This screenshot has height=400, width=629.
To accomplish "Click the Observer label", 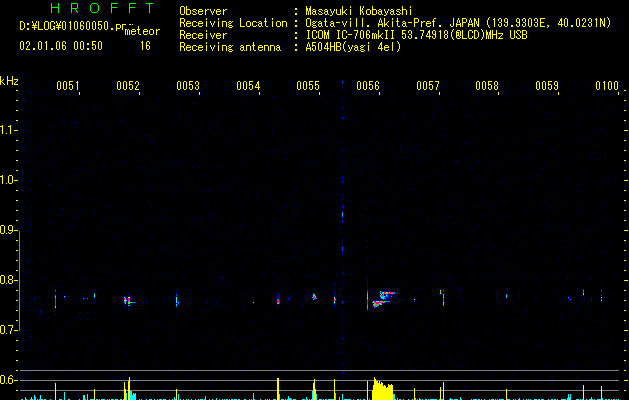I will [x=203, y=11].
